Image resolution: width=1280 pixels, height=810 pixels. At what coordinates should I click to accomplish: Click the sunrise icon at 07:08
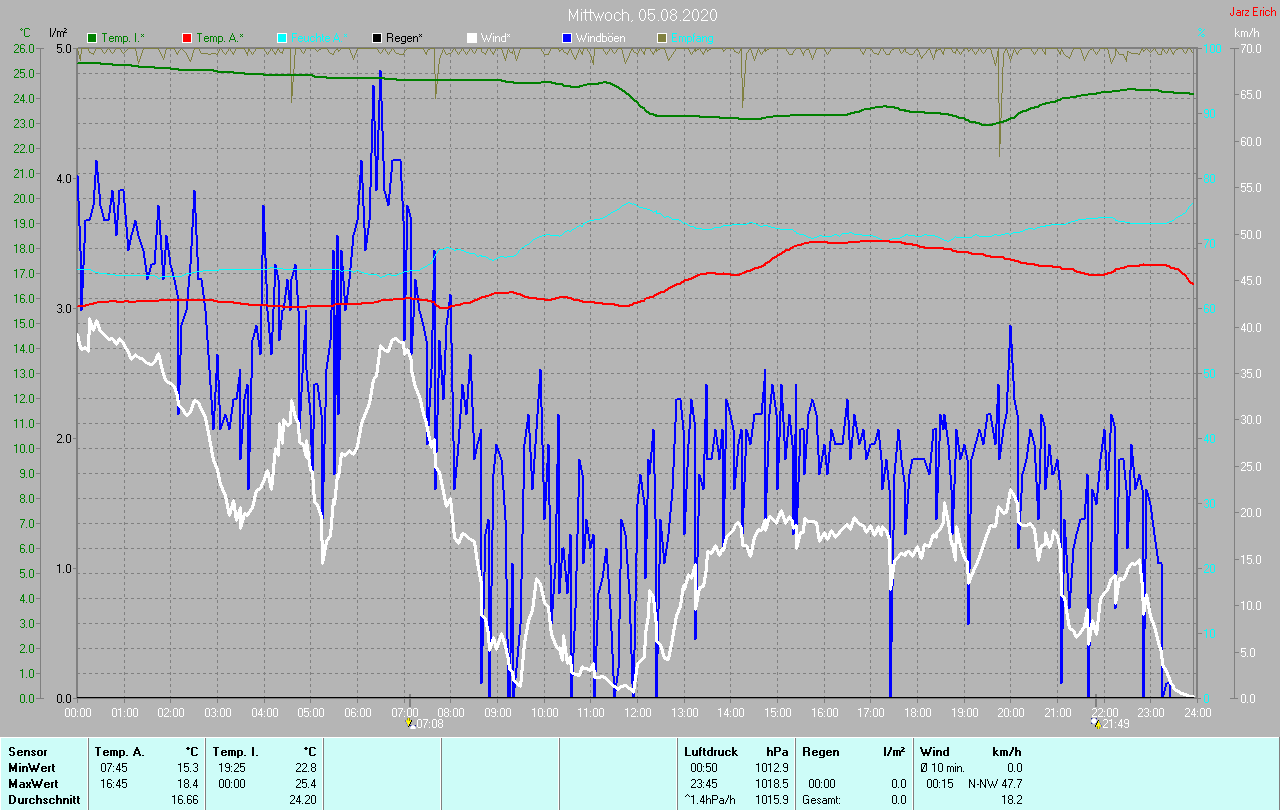(409, 723)
